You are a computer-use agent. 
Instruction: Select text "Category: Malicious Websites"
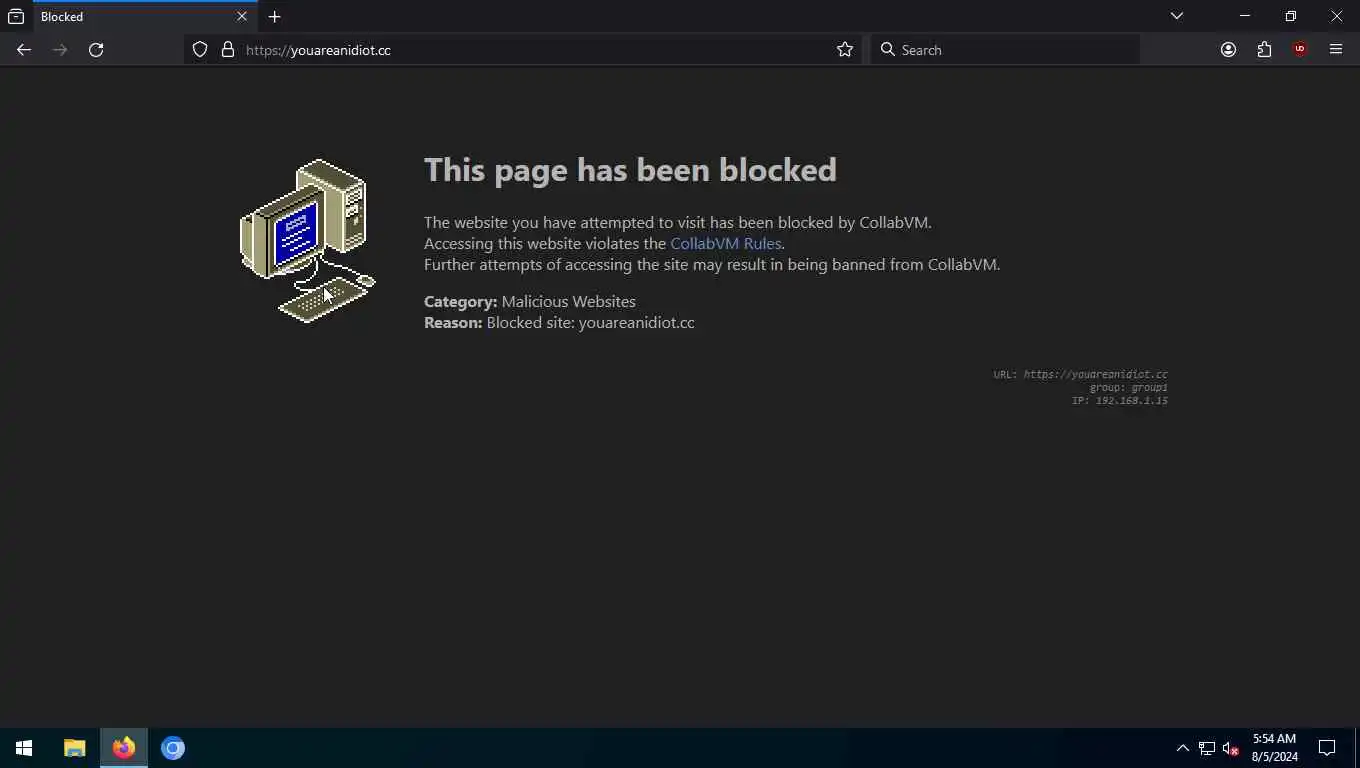click(x=529, y=302)
